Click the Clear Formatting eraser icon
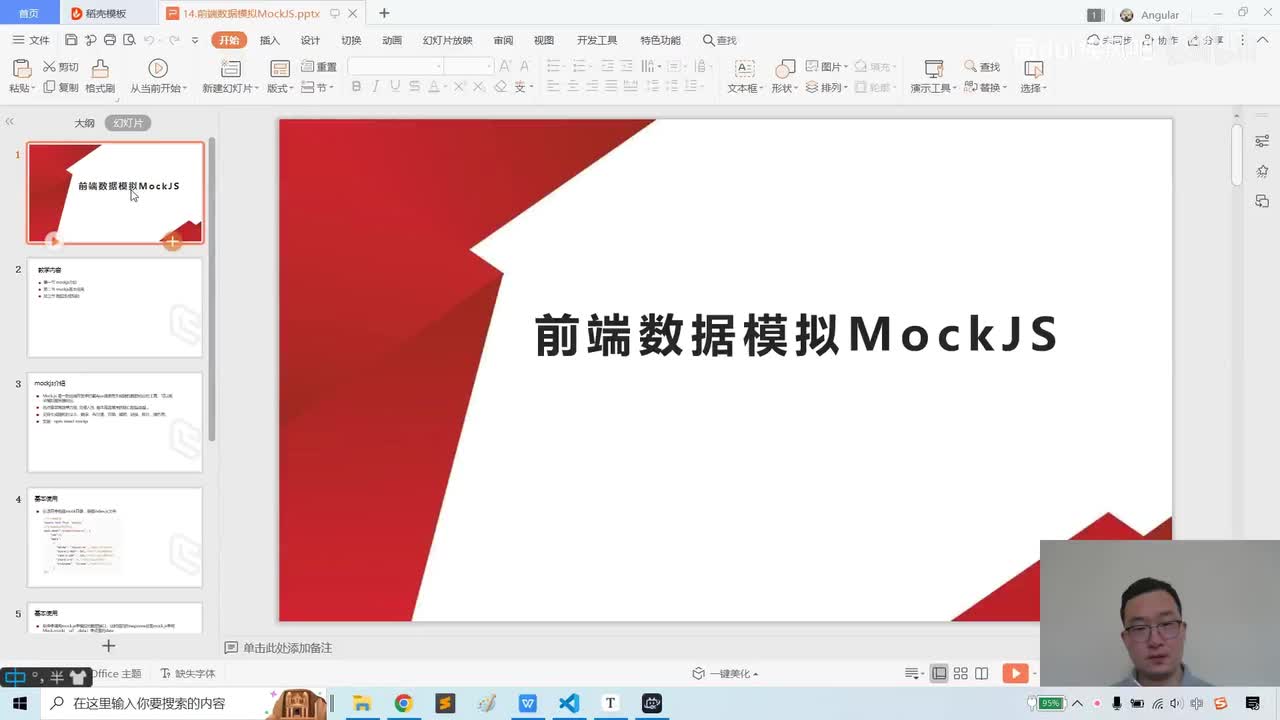 [x=501, y=87]
